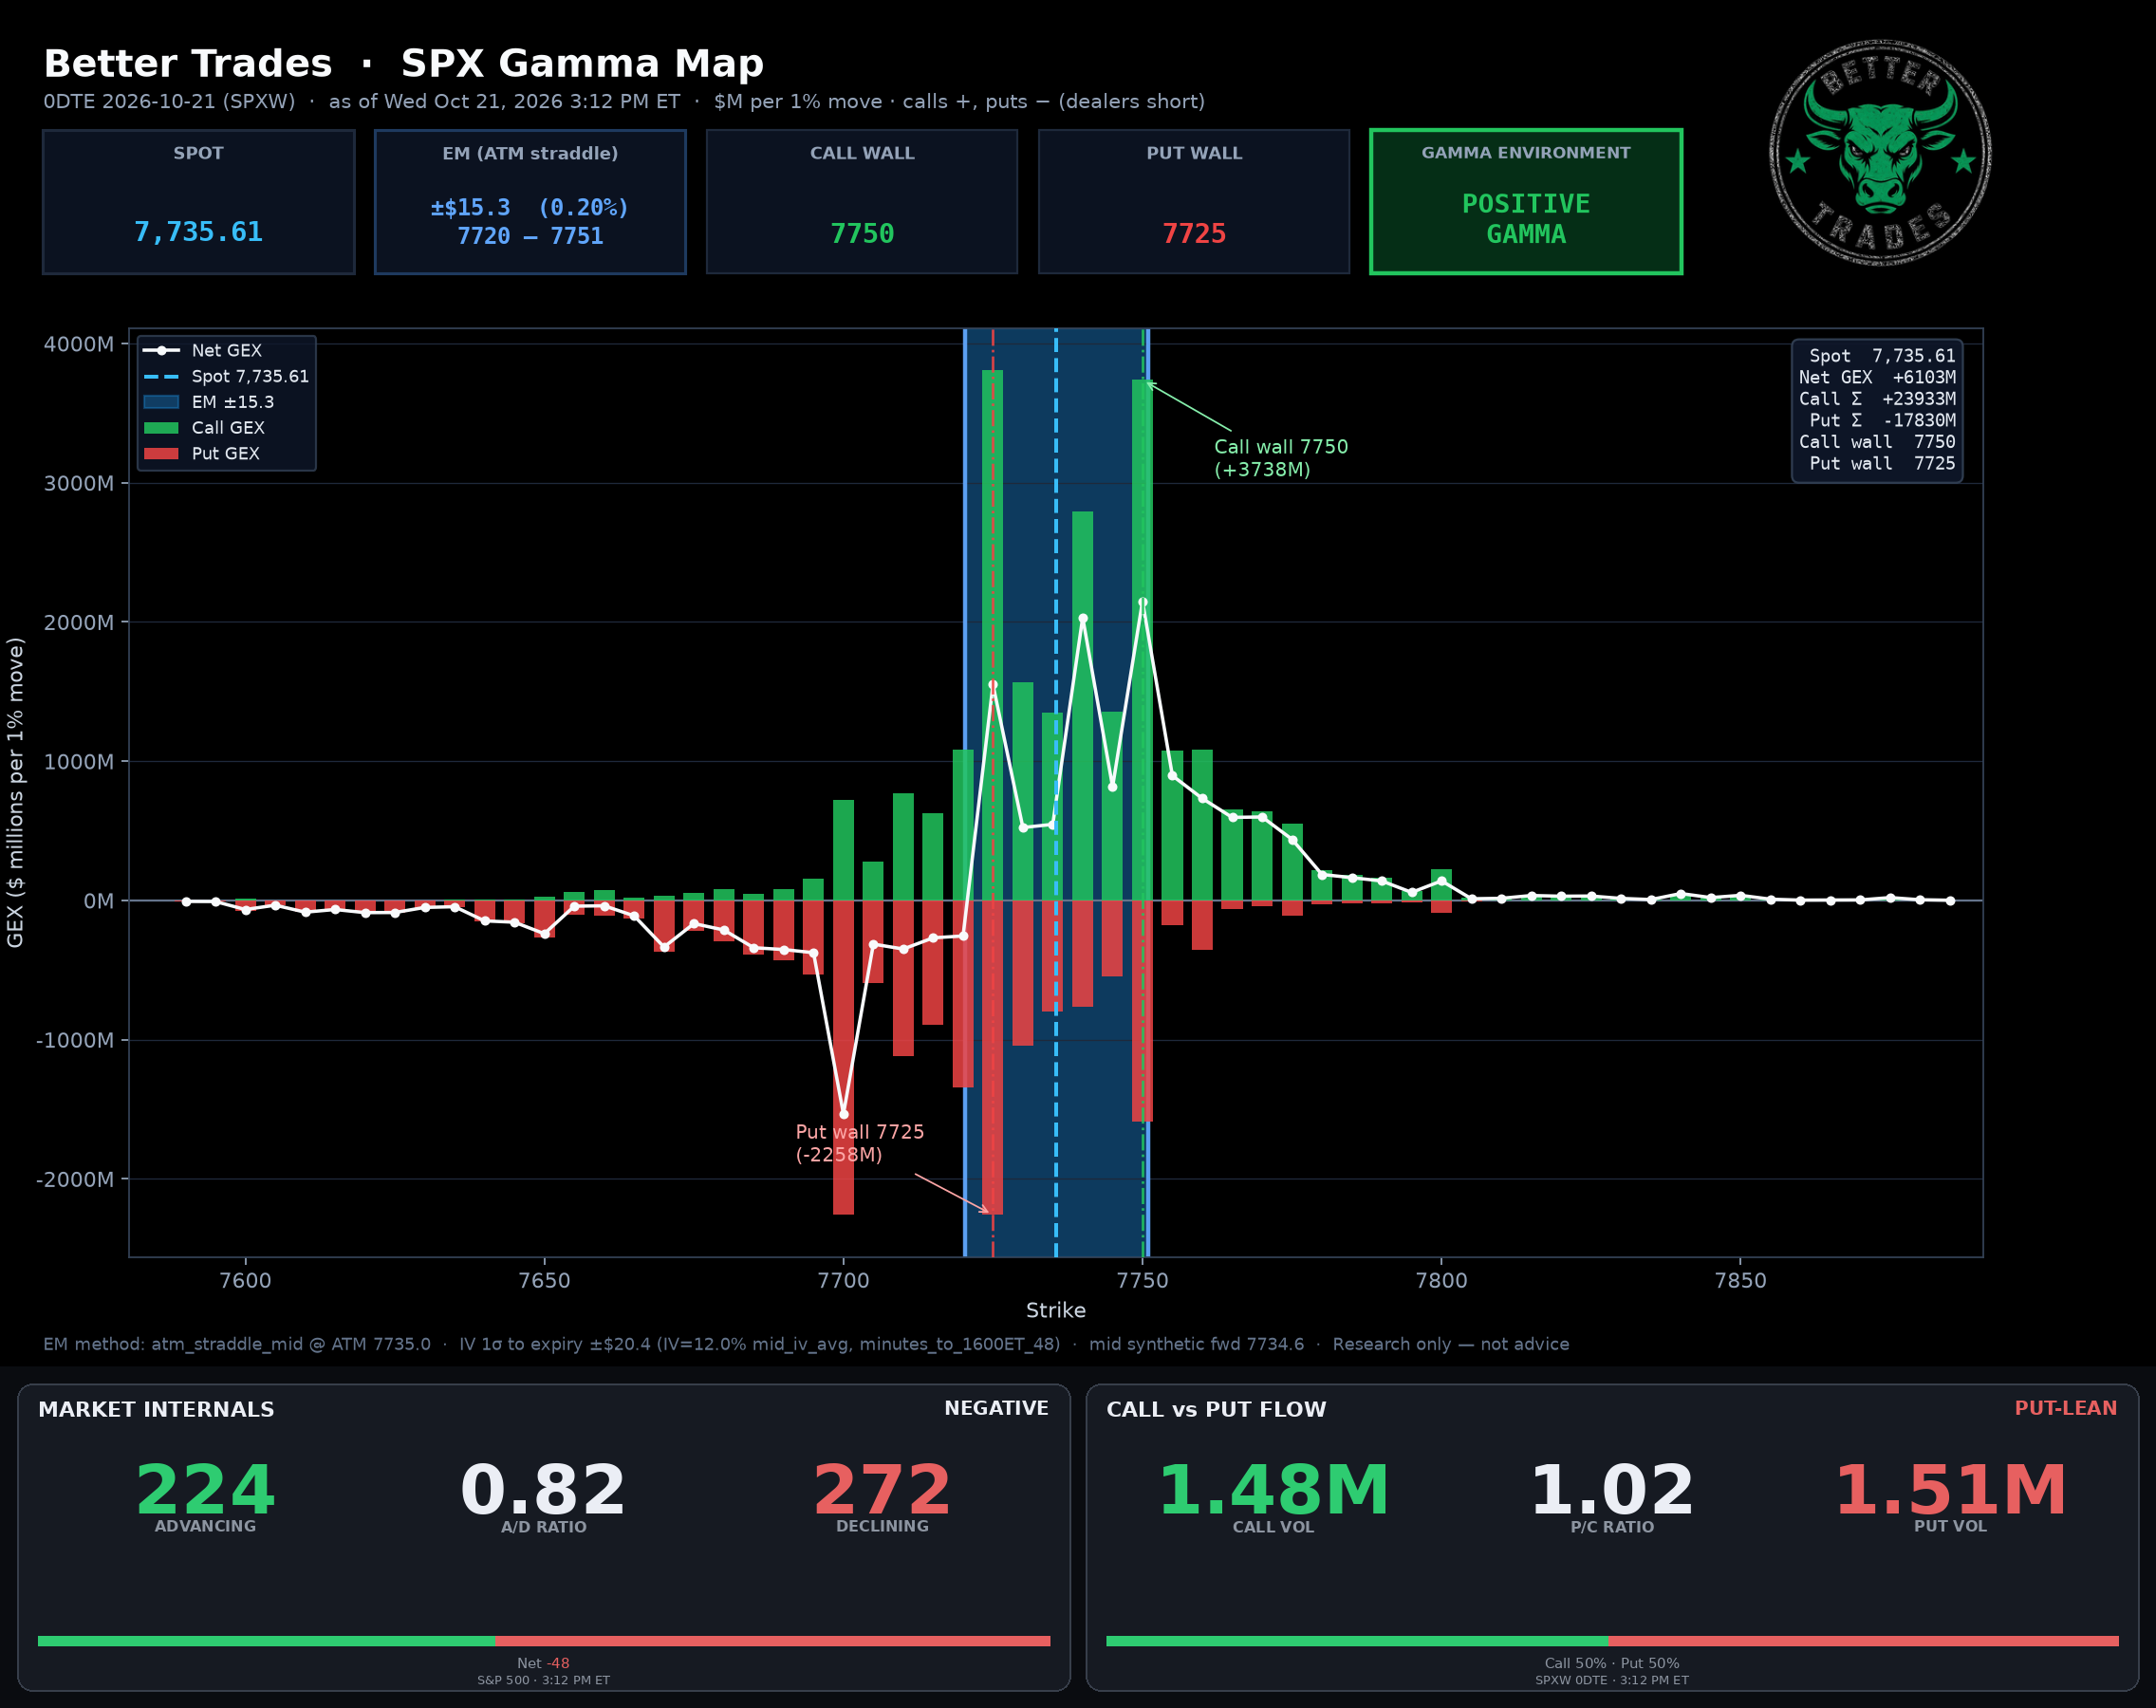Screen dimensions: 2156x1708
Task: Click the Net GEX legend entry
Action: pos(203,350)
